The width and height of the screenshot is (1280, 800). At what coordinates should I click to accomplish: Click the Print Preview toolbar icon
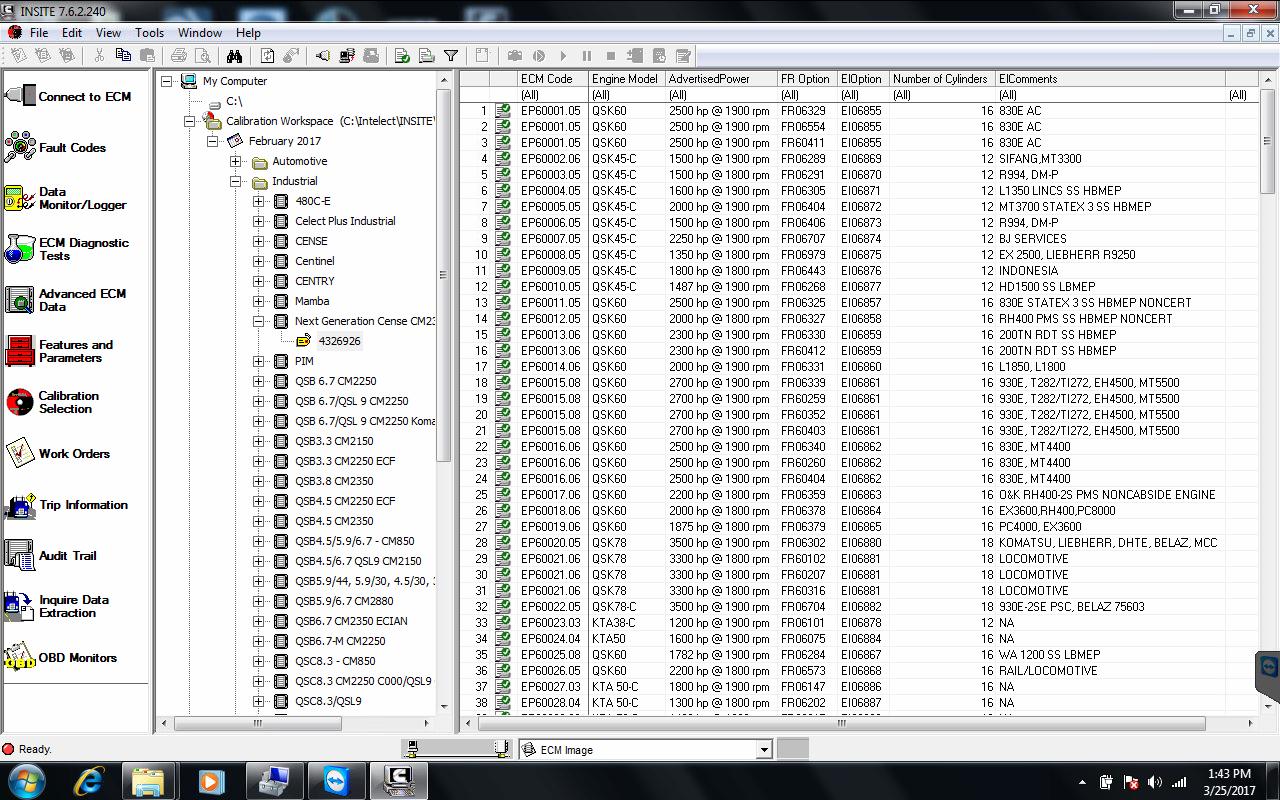[x=202, y=56]
